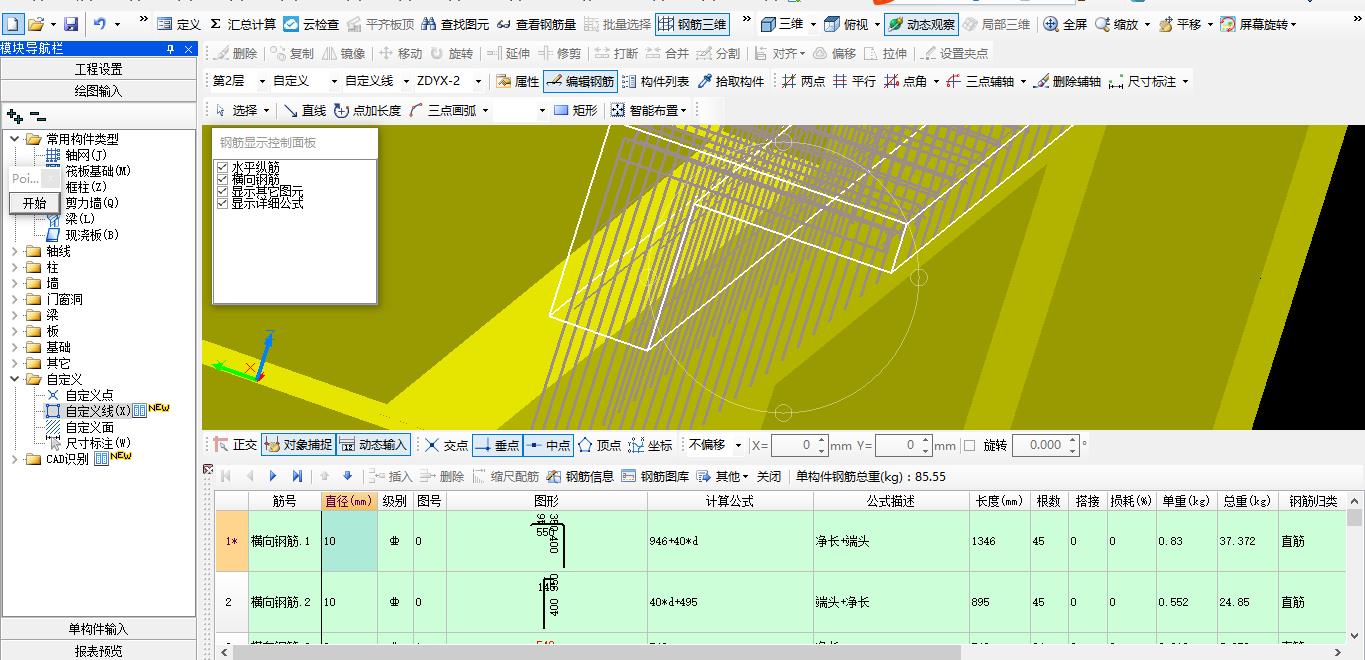Open the 定义 (Define) tool
Screen dimensions: 1365x660
(179, 24)
